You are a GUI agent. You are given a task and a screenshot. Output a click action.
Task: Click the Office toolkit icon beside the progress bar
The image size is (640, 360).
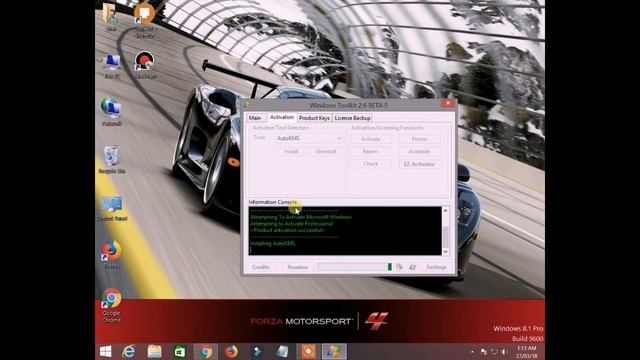399,267
